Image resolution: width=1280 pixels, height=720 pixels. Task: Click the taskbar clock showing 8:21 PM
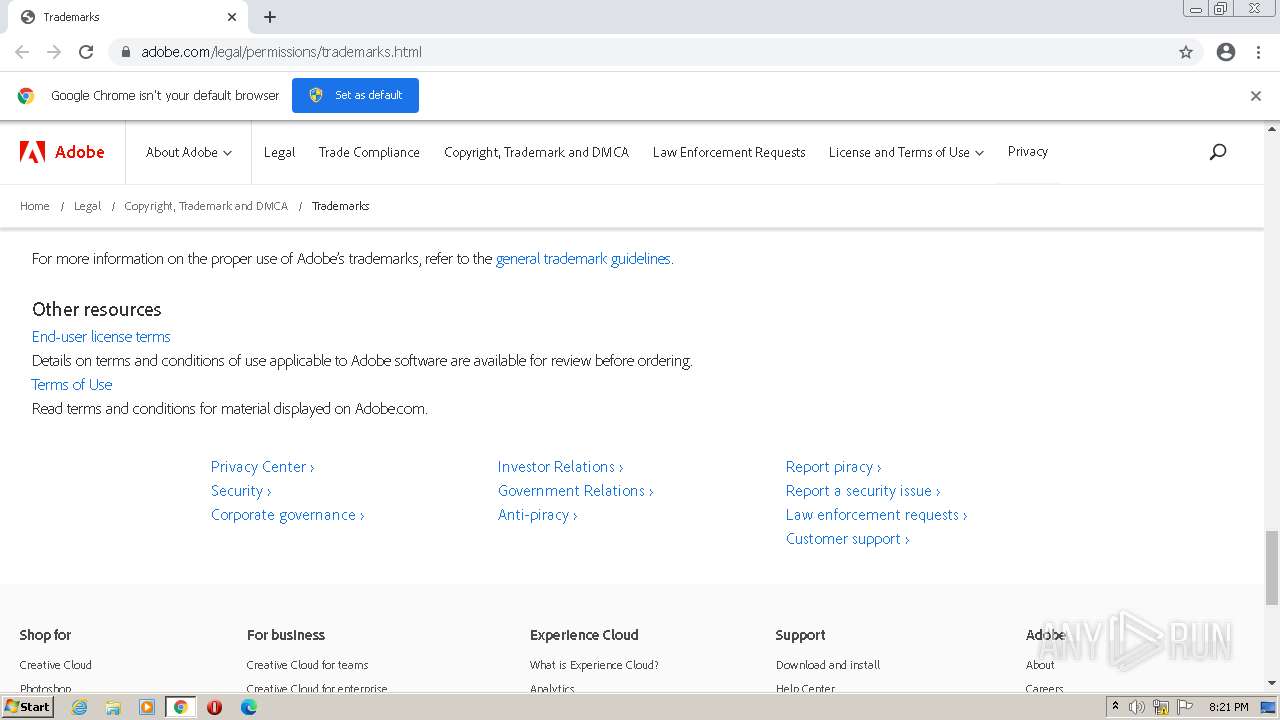coord(1228,707)
